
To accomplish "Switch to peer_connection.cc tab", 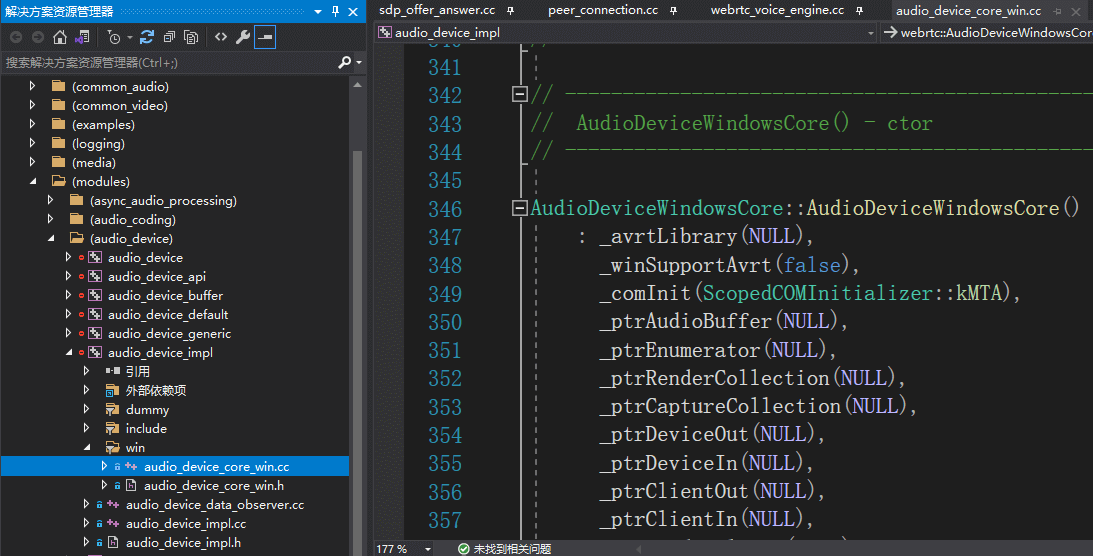I will [x=603, y=10].
